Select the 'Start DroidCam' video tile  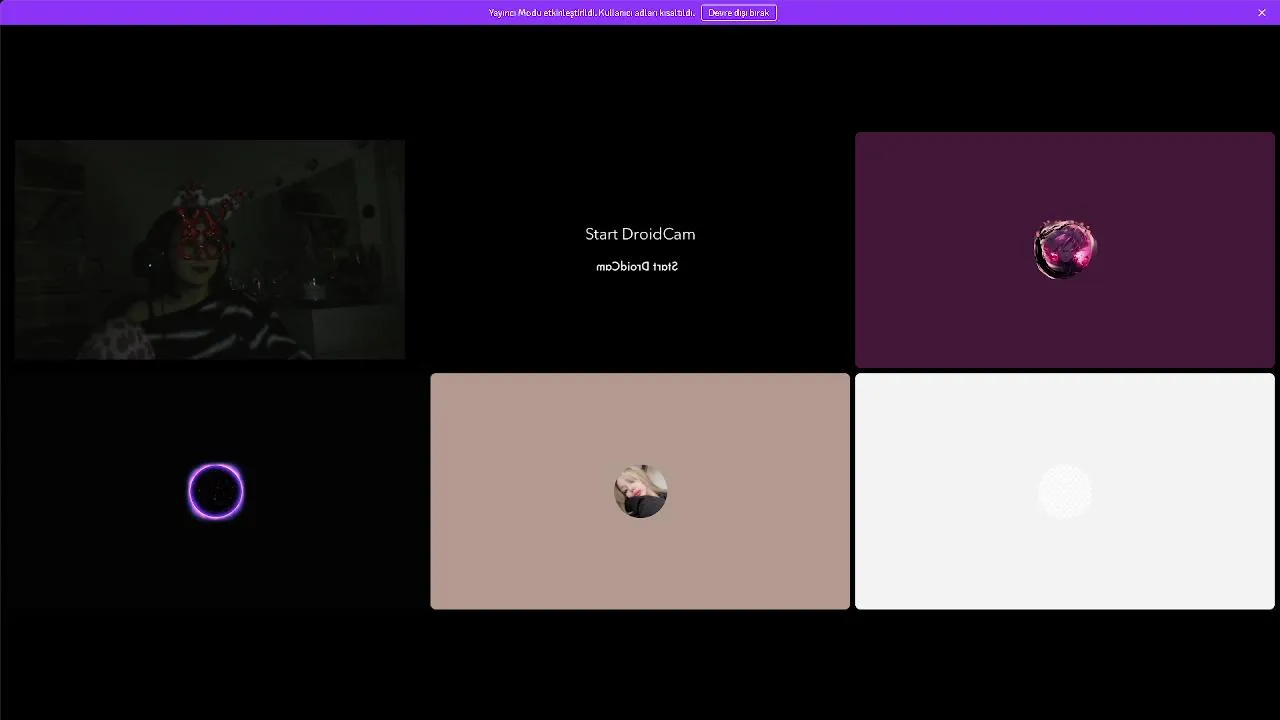[x=640, y=249]
